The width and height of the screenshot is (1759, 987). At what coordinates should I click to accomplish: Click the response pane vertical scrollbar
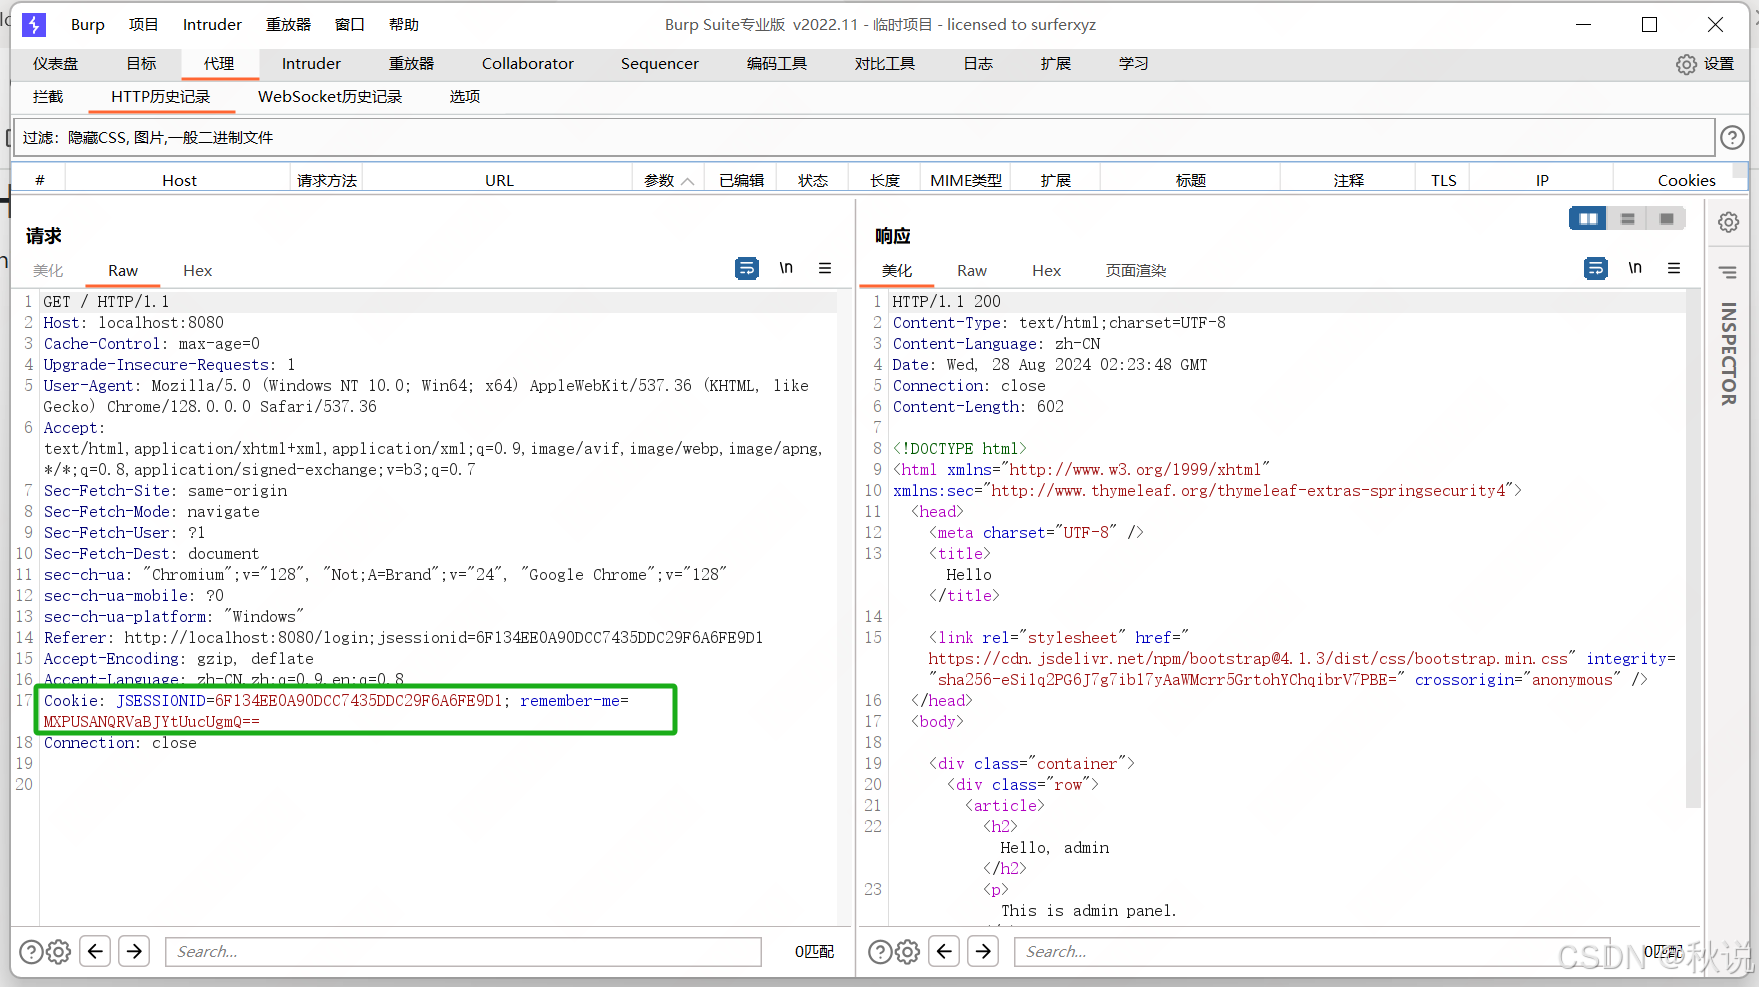[x=1693, y=548]
